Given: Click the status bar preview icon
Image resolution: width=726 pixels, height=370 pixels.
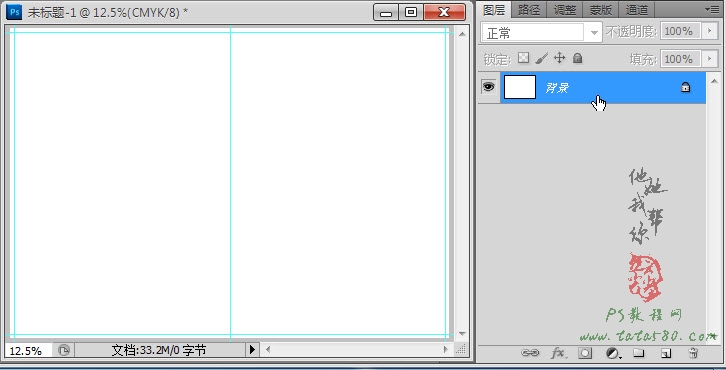Looking at the screenshot, I should pos(64,350).
